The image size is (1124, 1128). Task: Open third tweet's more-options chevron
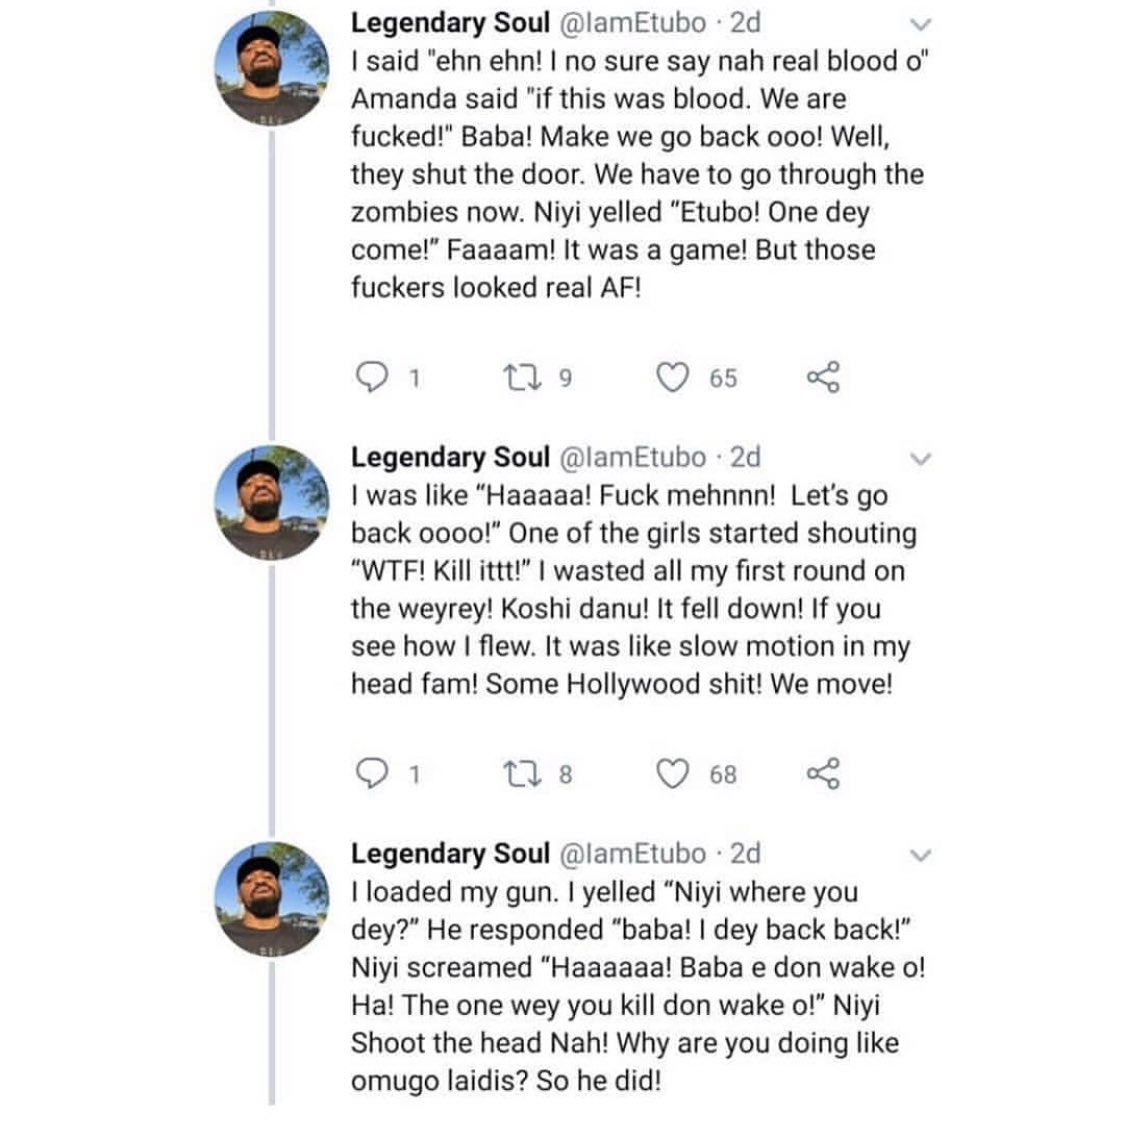click(x=923, y=855)
